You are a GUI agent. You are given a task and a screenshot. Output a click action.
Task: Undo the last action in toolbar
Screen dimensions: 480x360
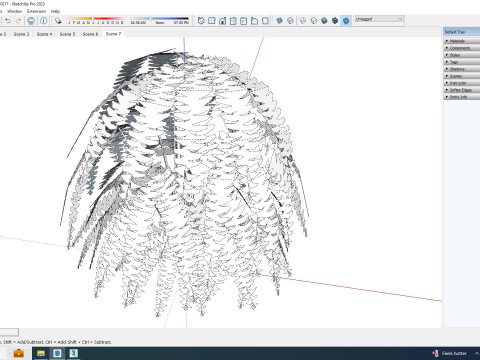(x=8, y=21)
